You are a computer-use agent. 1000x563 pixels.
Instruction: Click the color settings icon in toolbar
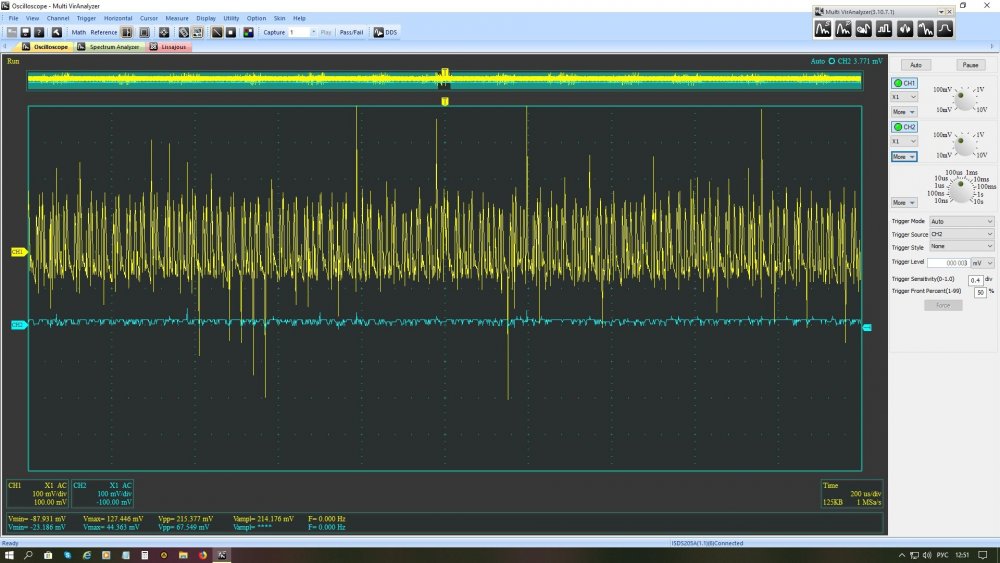(x=246, y=32)
